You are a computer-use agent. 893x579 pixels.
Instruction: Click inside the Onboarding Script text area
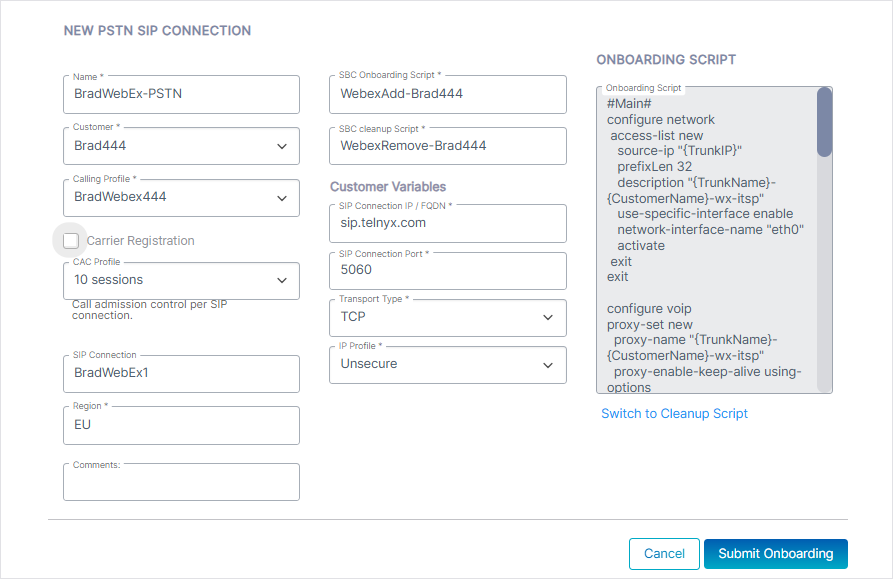(705, 240)
